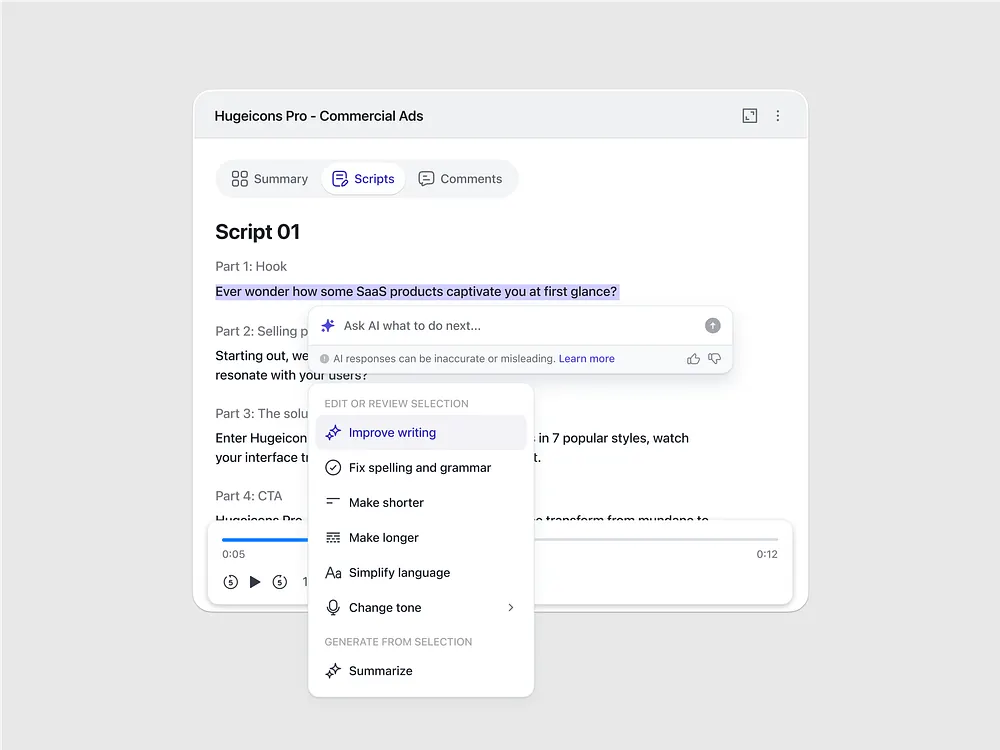The height and width of the screenshot is (750, 1000).
Task: Click the Change tone microphone icon
Action: [x=333, y=607]
